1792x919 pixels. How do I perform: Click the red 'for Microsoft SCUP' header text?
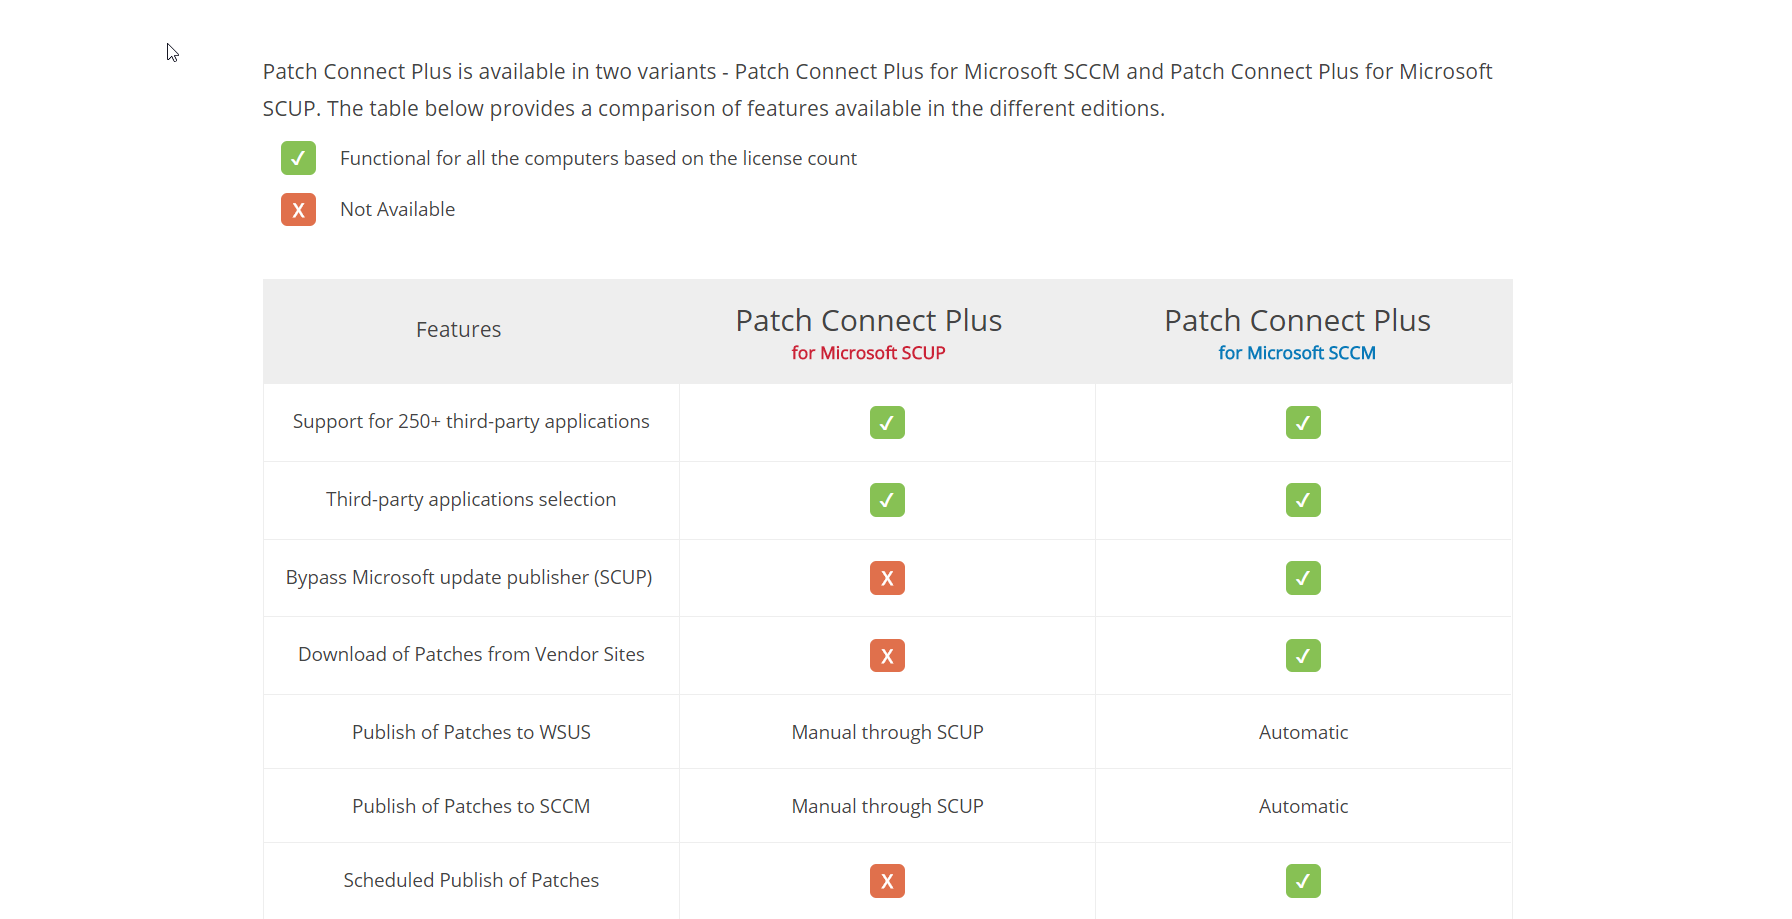[868, 353]
